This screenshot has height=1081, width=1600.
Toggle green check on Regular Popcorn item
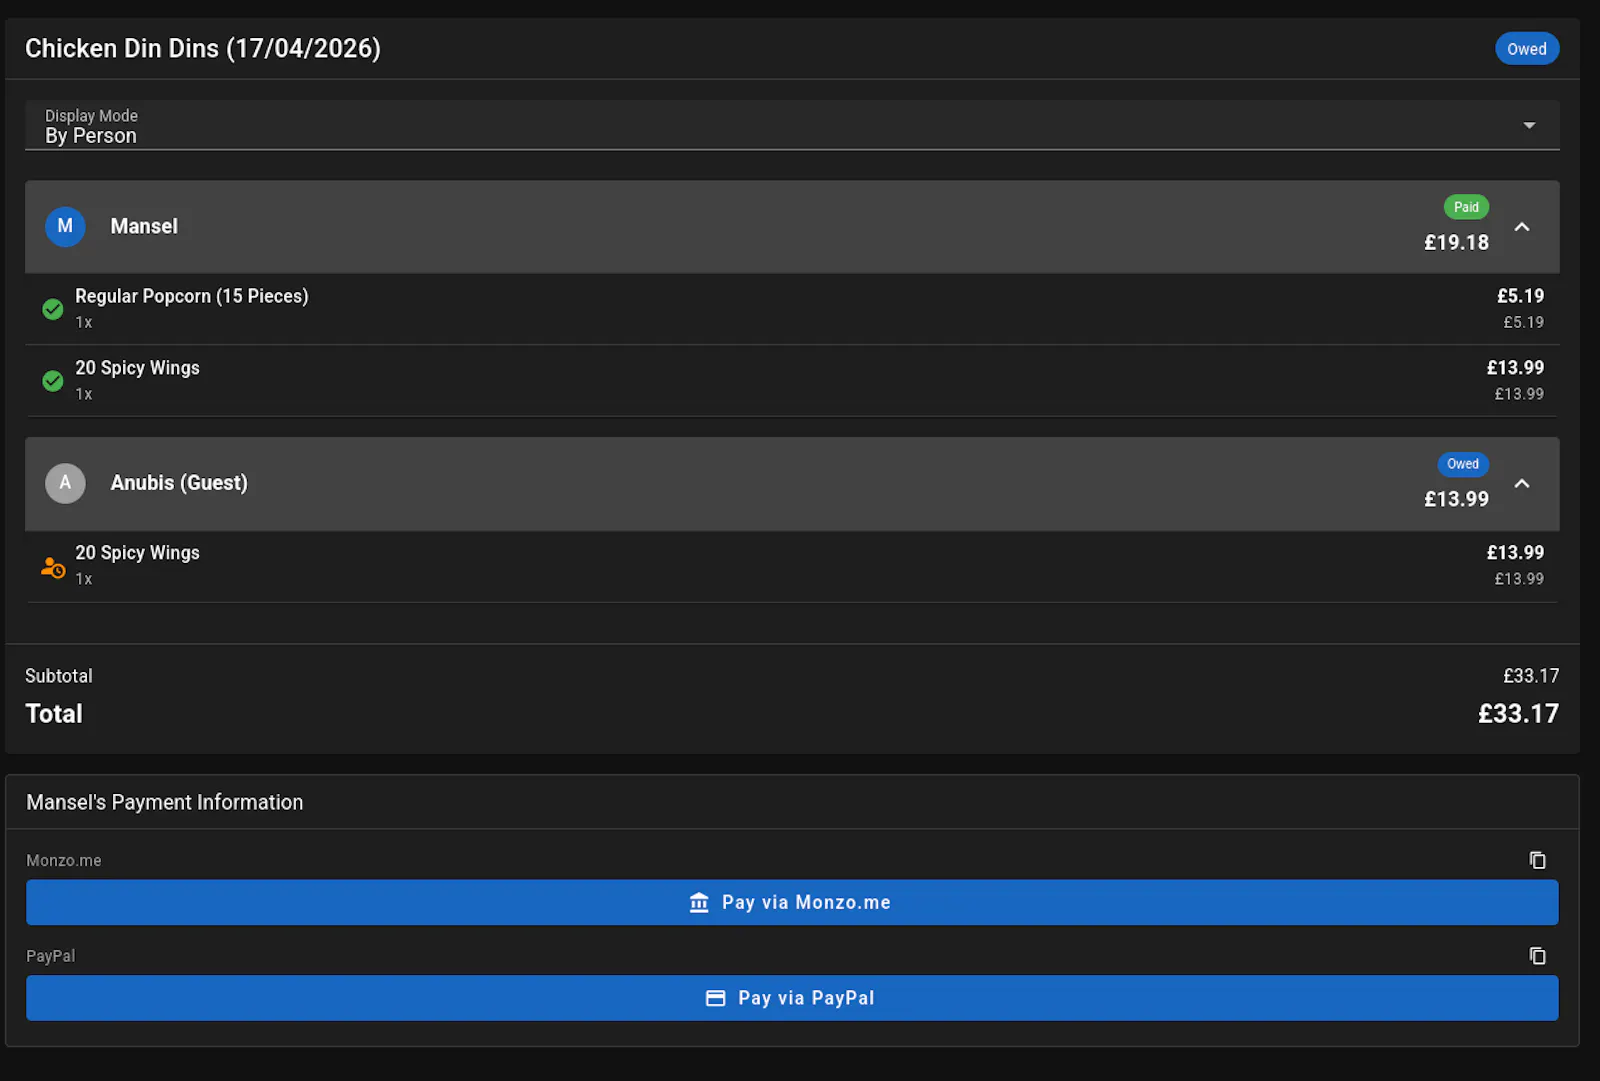pyautogui.click(x=53, y=309)
